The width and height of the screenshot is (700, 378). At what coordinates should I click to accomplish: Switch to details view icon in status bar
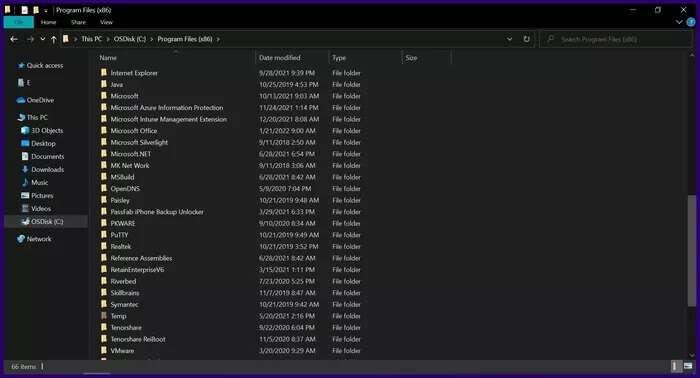675,366
